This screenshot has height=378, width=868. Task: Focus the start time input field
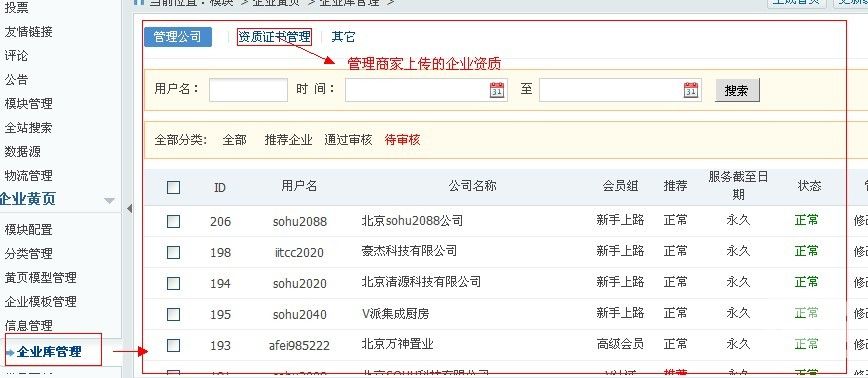426,90
